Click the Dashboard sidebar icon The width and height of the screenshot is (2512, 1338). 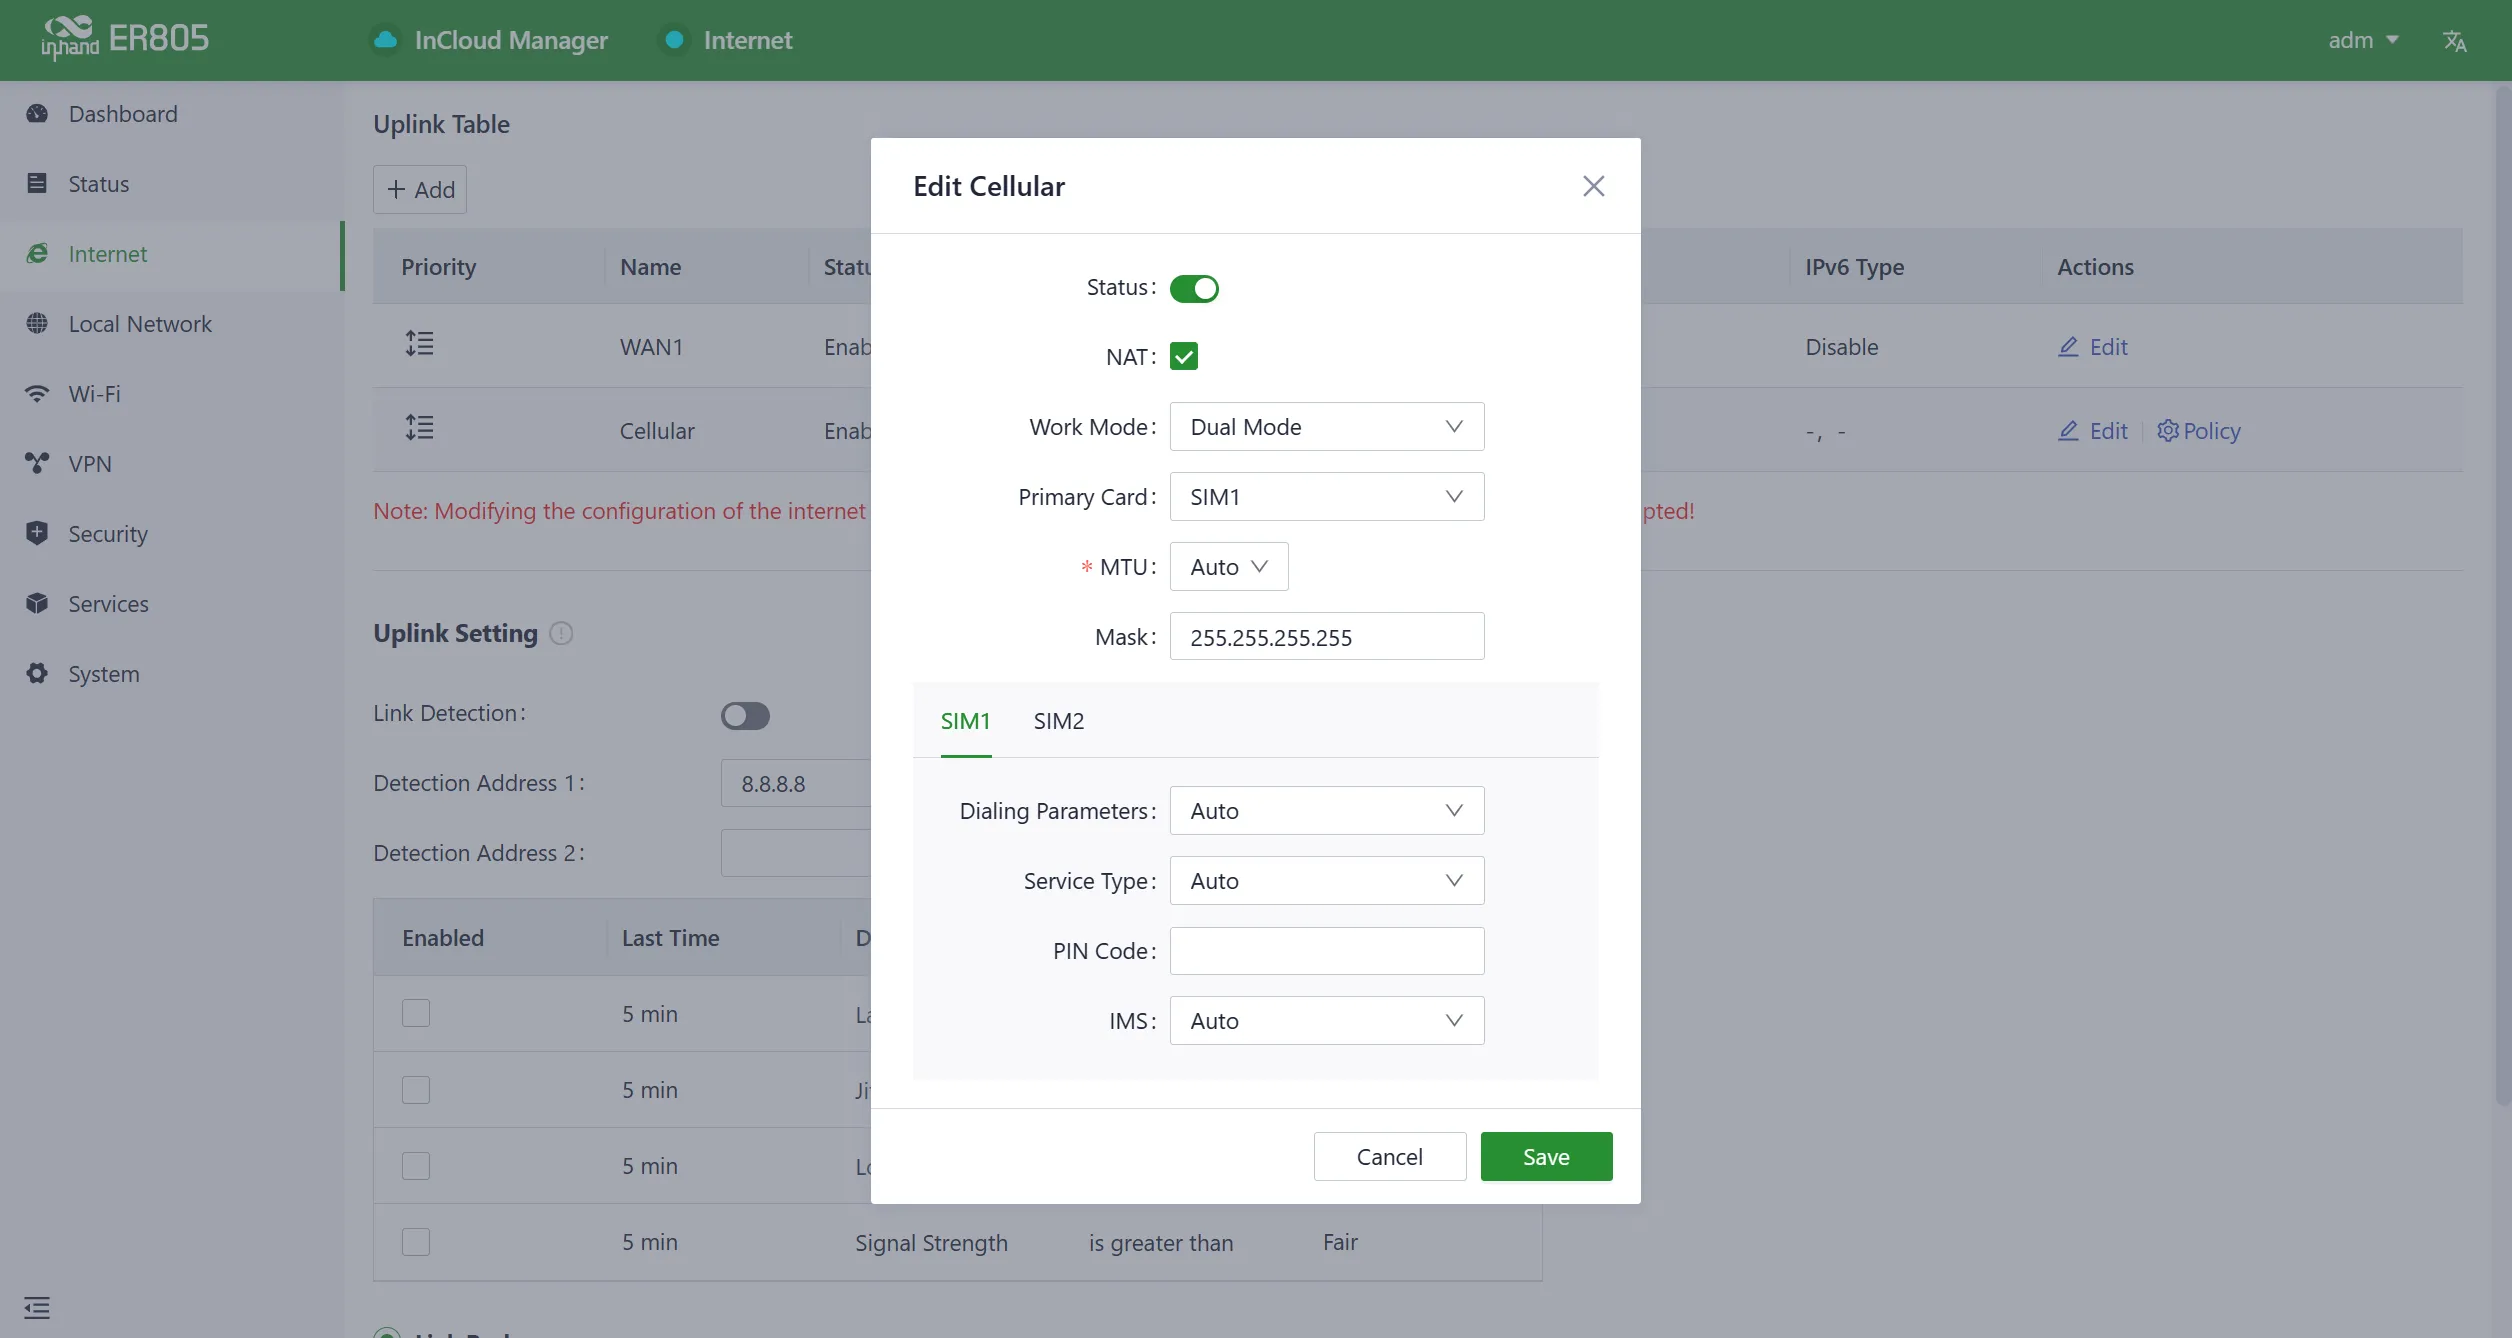coord(37,114)
